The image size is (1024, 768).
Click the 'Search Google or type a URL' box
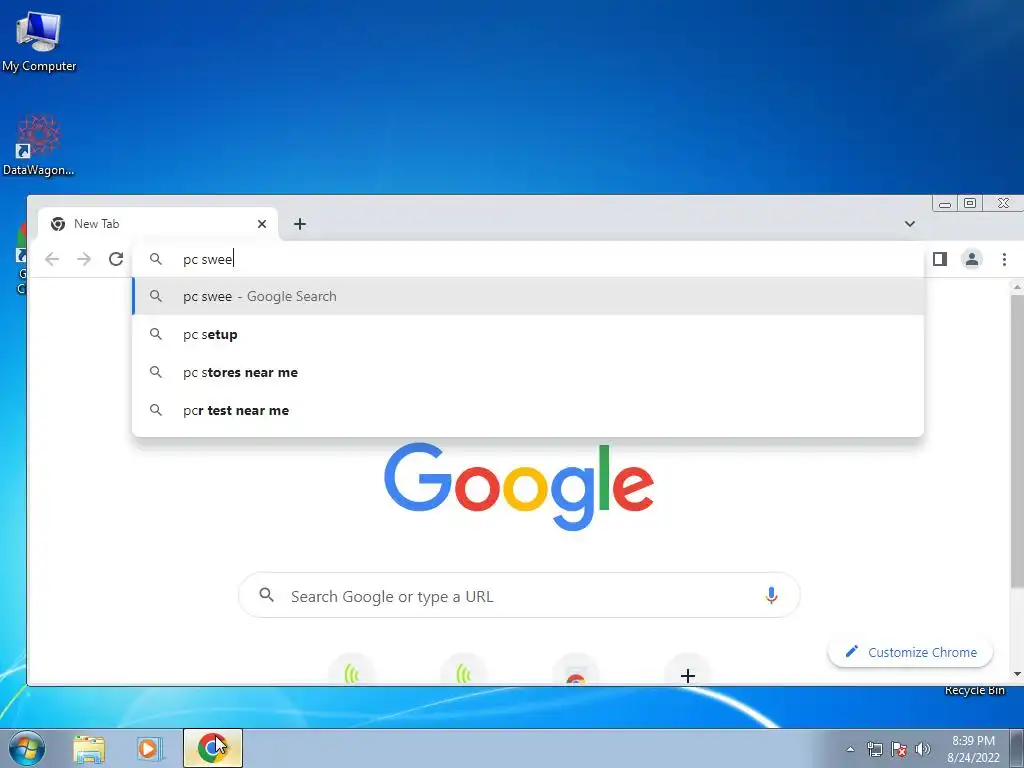click(x=519, y=596)
